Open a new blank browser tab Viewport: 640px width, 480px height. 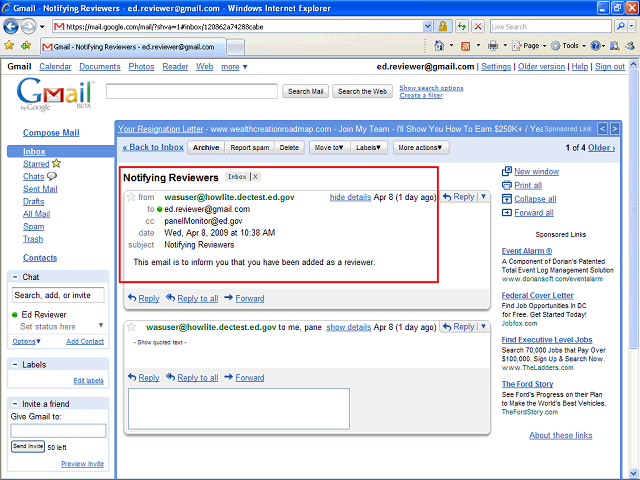236,47
